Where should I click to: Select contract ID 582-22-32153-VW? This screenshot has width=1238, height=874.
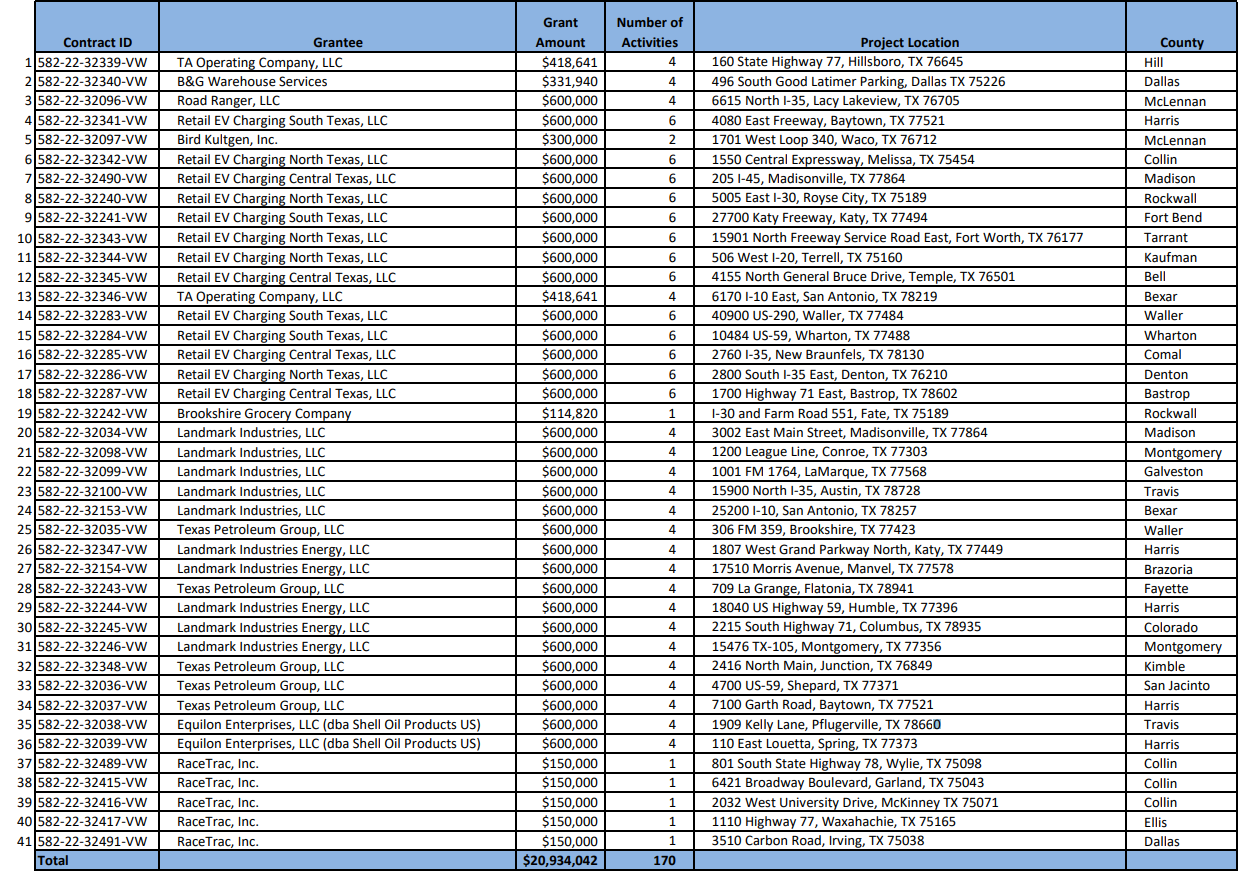point(91,511)
